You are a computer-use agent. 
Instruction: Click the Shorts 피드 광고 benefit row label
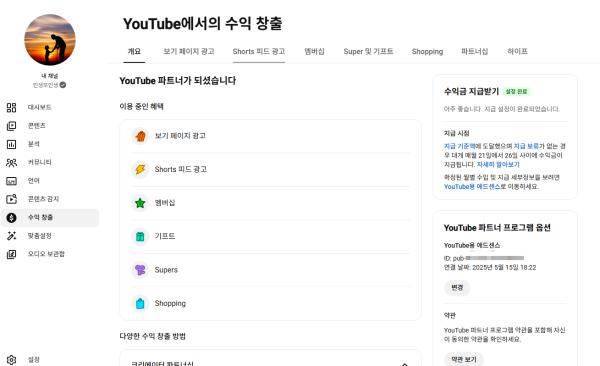click(x=181, y=169)
